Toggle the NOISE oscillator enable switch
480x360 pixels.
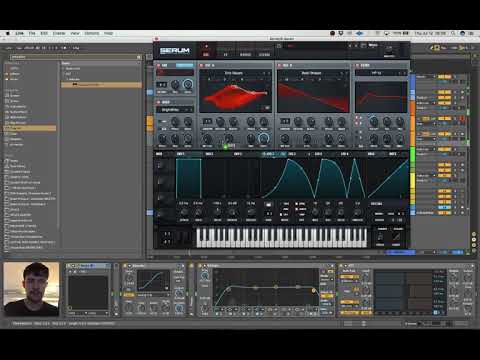pyautogui.click(x=159, y=102)
